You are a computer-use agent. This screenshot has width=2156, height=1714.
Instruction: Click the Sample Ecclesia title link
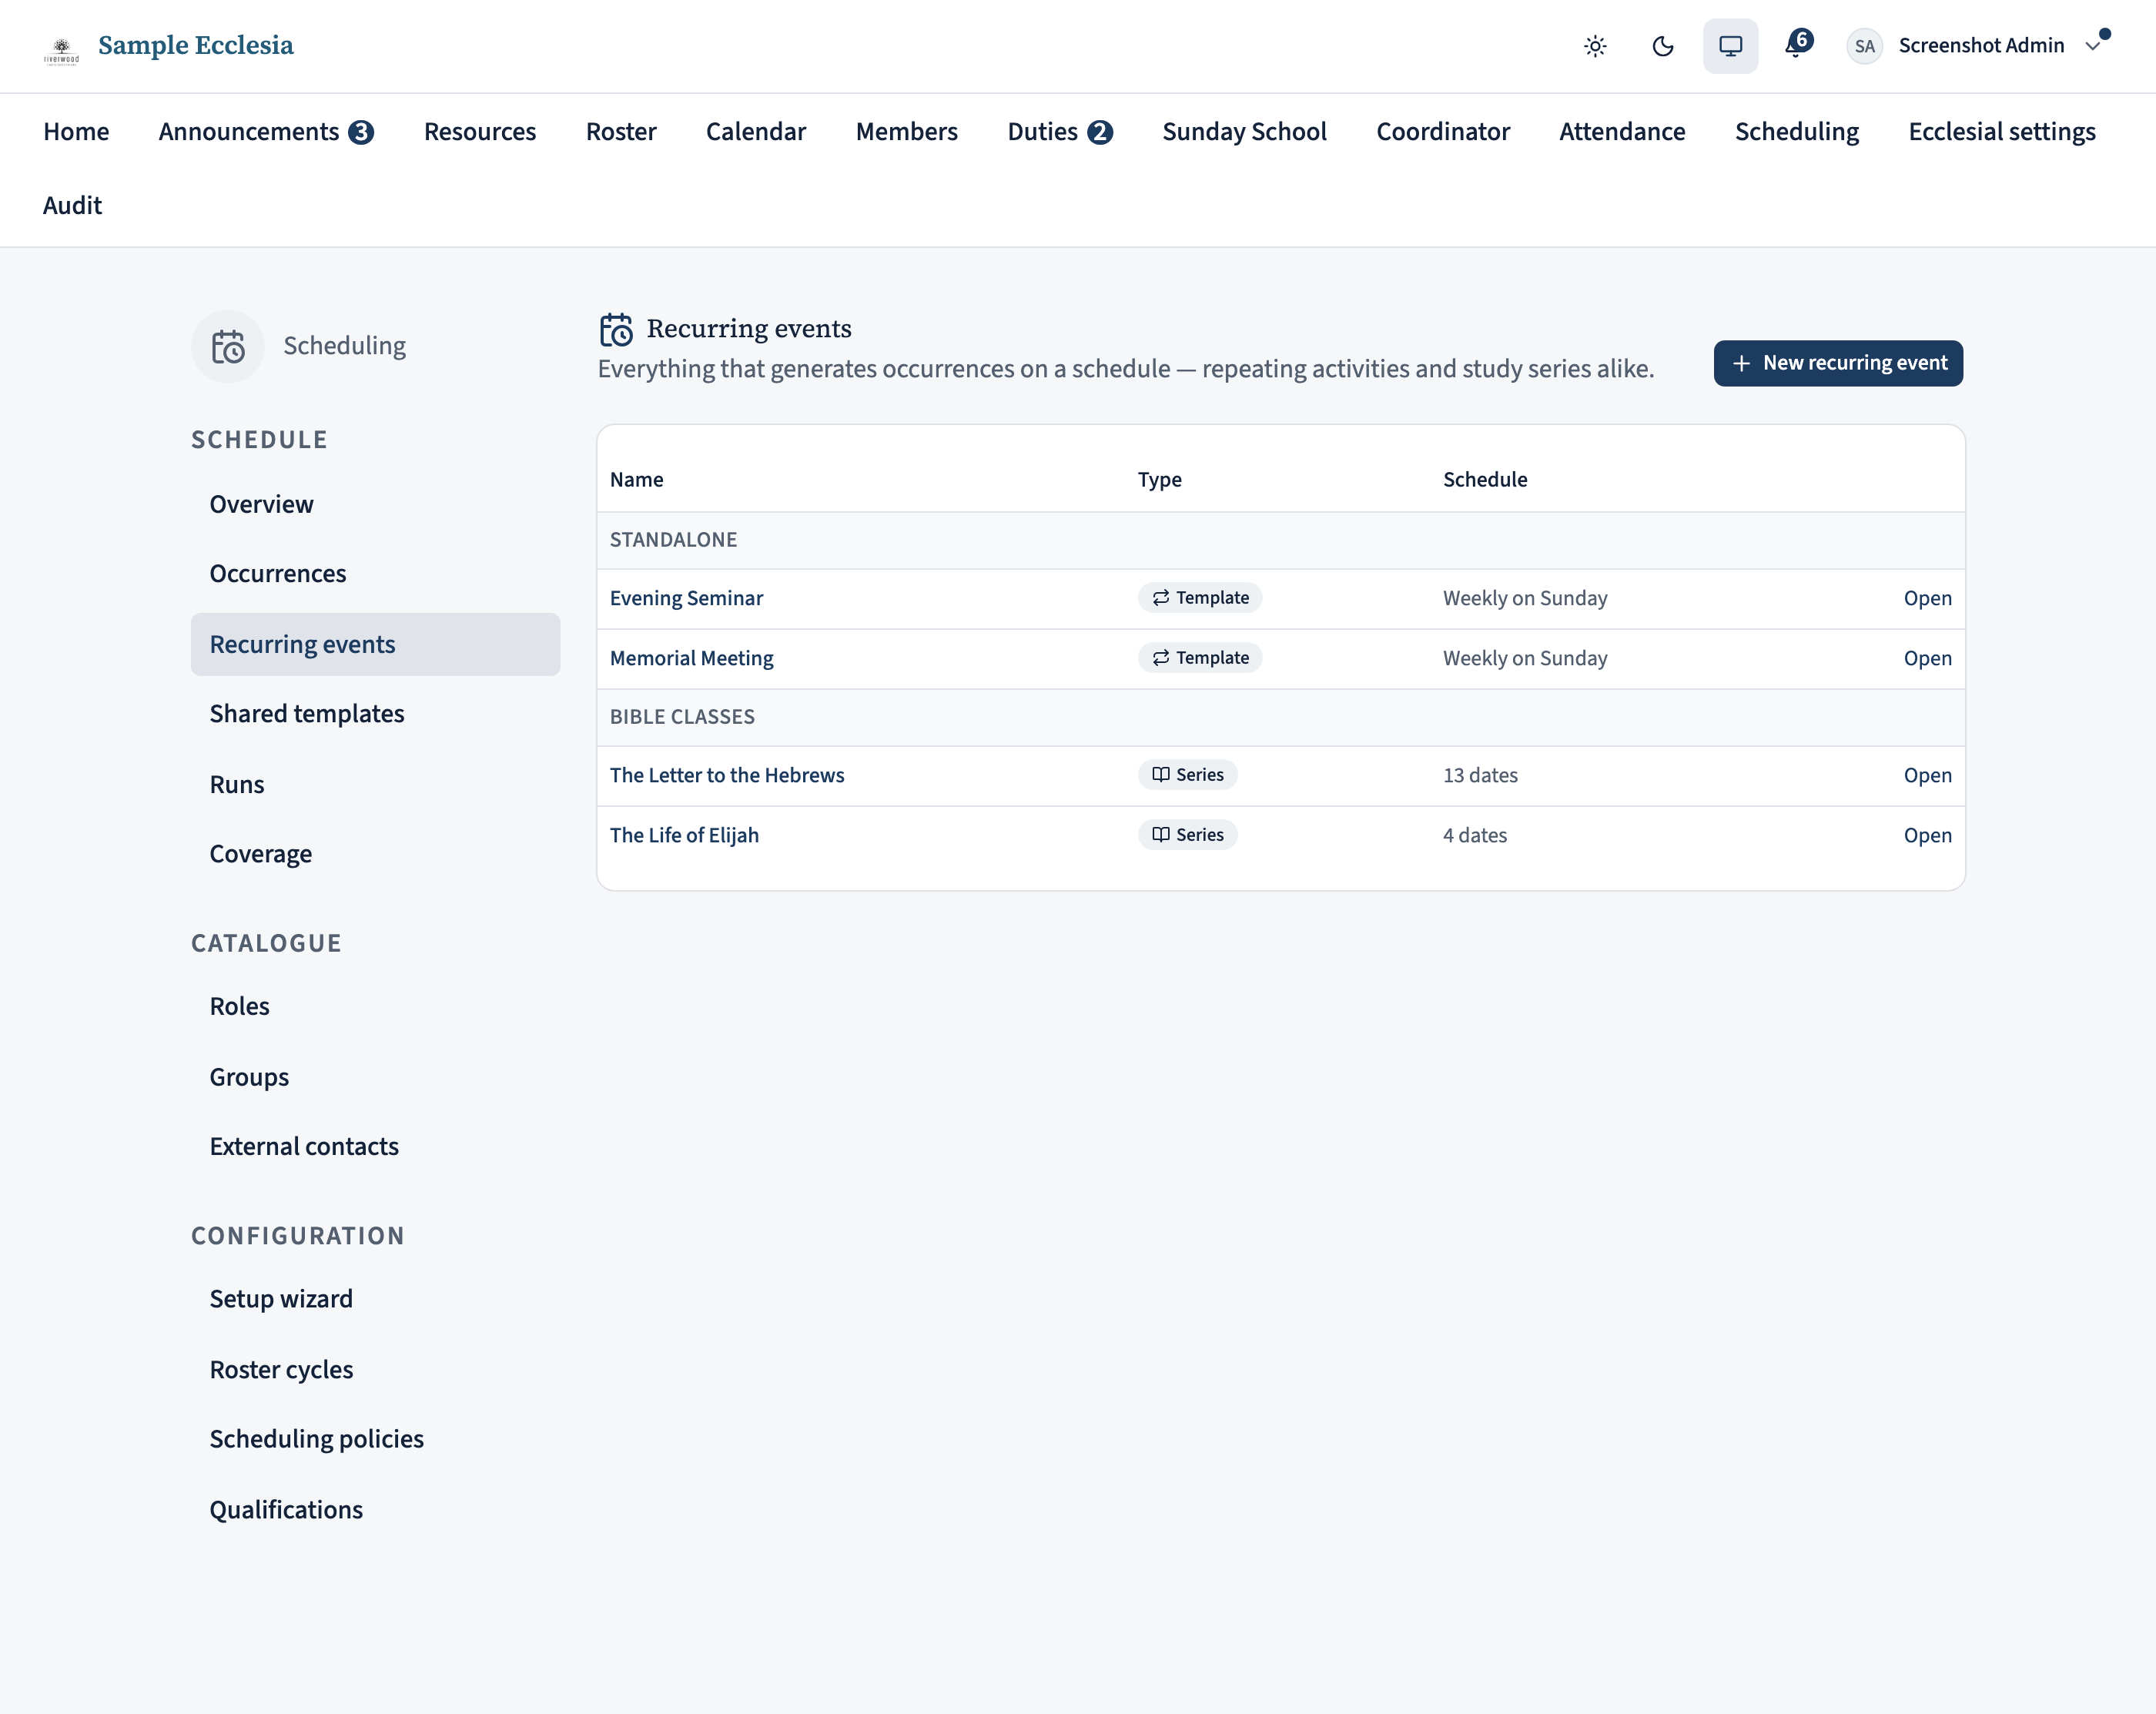click(x=196, y=46)
